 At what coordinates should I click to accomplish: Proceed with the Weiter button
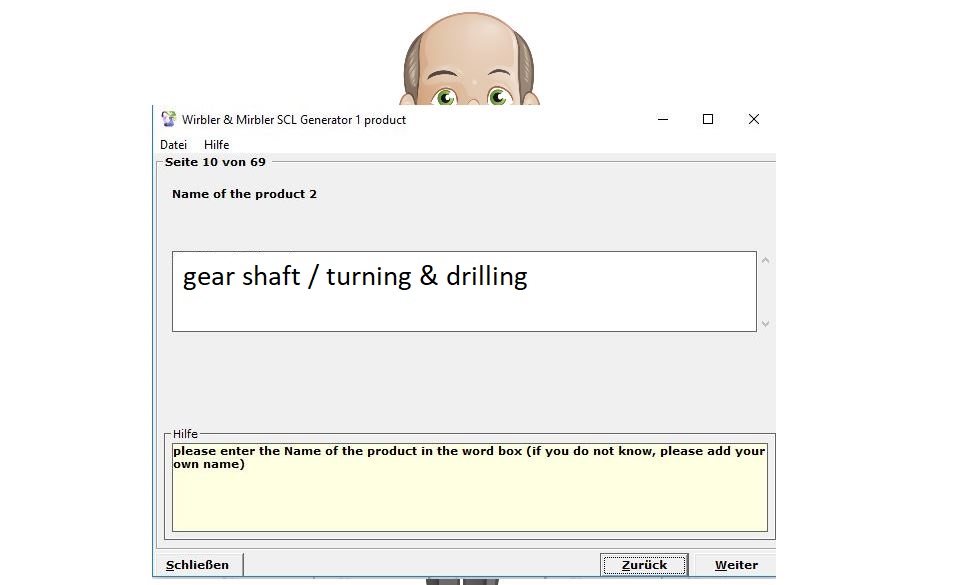736,565
